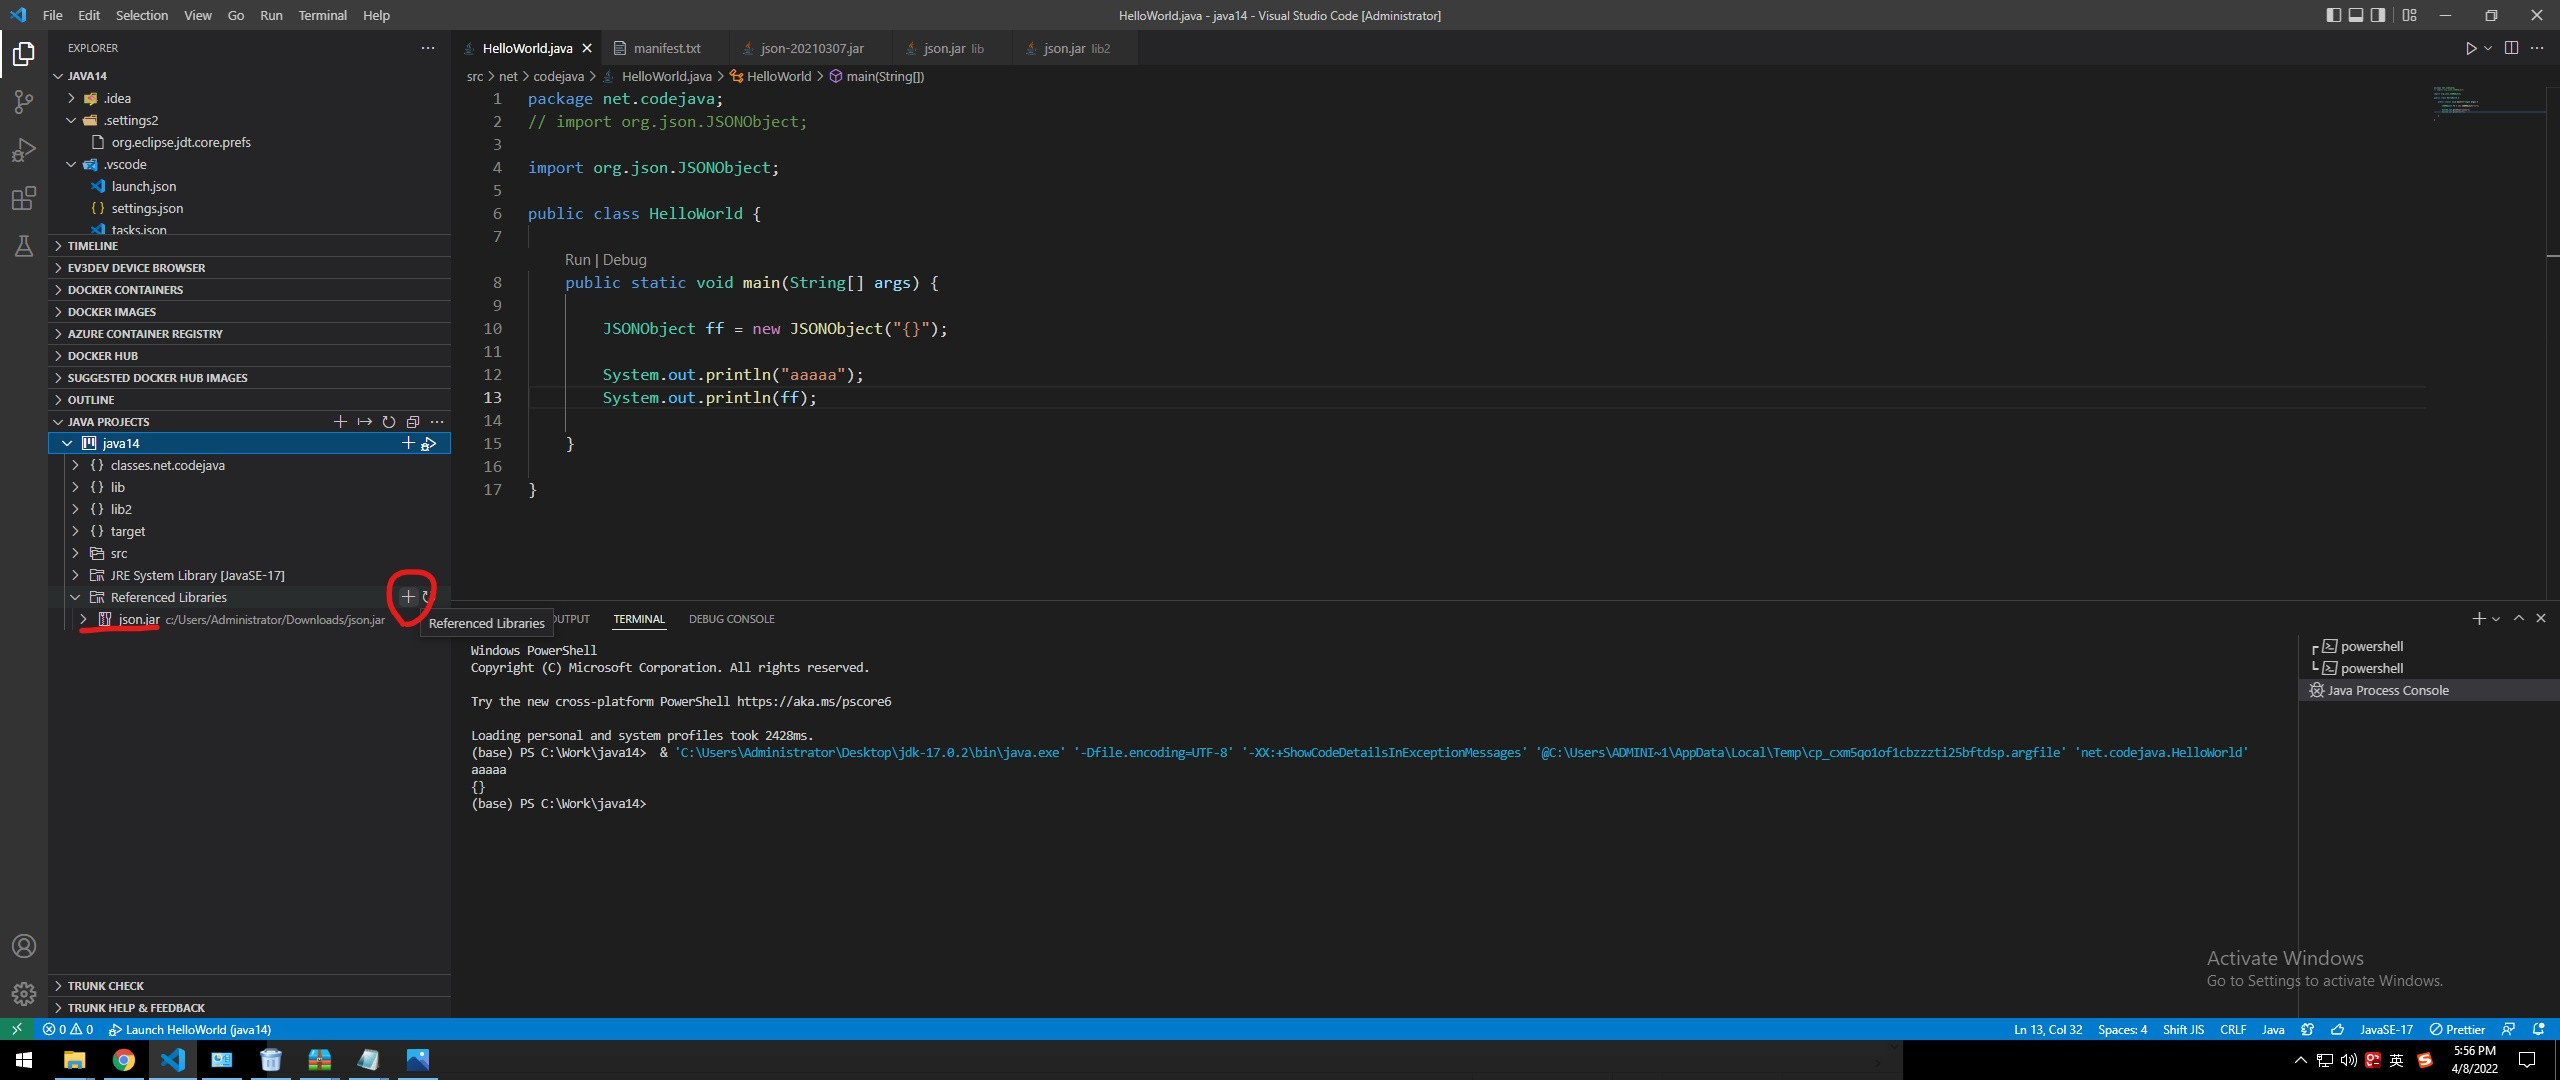Image resolution: width=2560 pixels, height=1080 pixels.
Task: Expand the OUTLINE section
Action: click(x=250, y=400)
